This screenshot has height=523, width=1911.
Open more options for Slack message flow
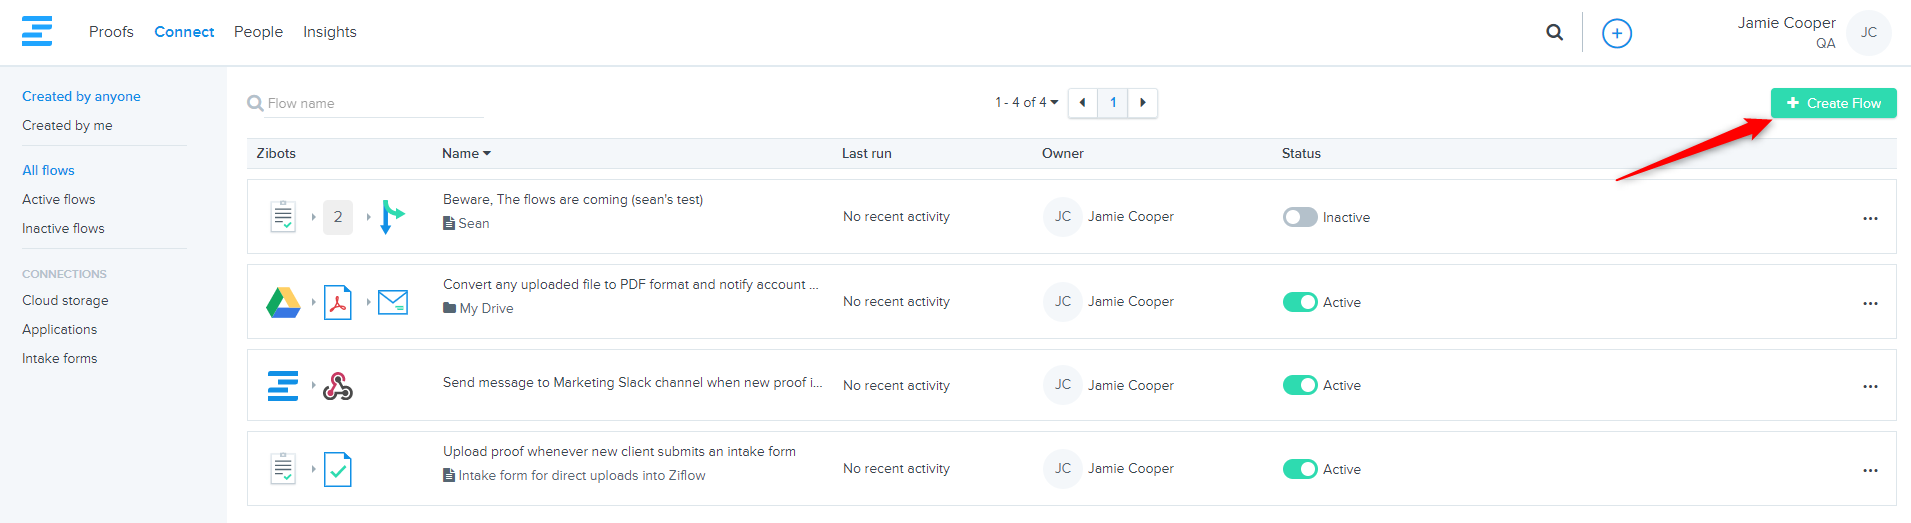click(x=1870, y=386)
